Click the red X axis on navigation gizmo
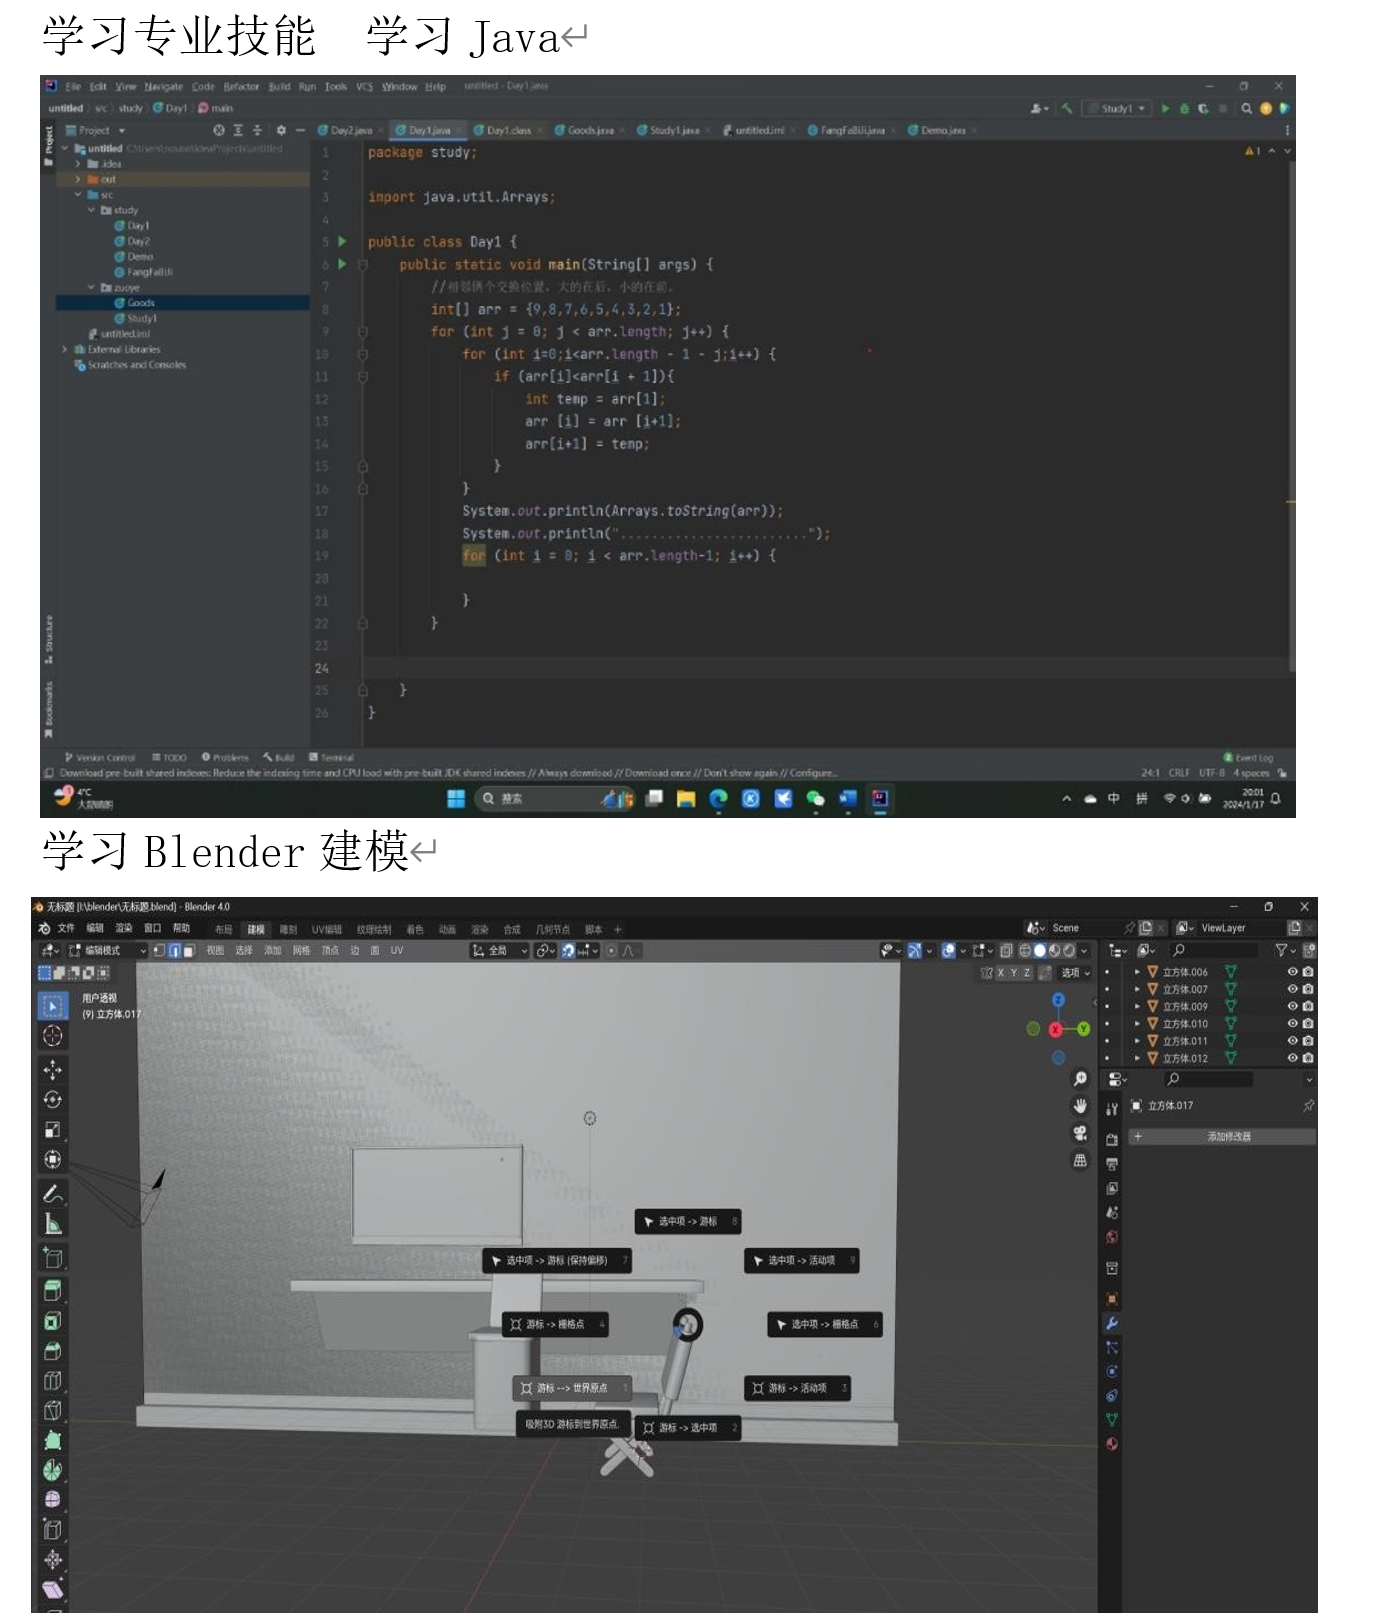This screenshot has height=1614, width=1374. tap(1055, 1029)
